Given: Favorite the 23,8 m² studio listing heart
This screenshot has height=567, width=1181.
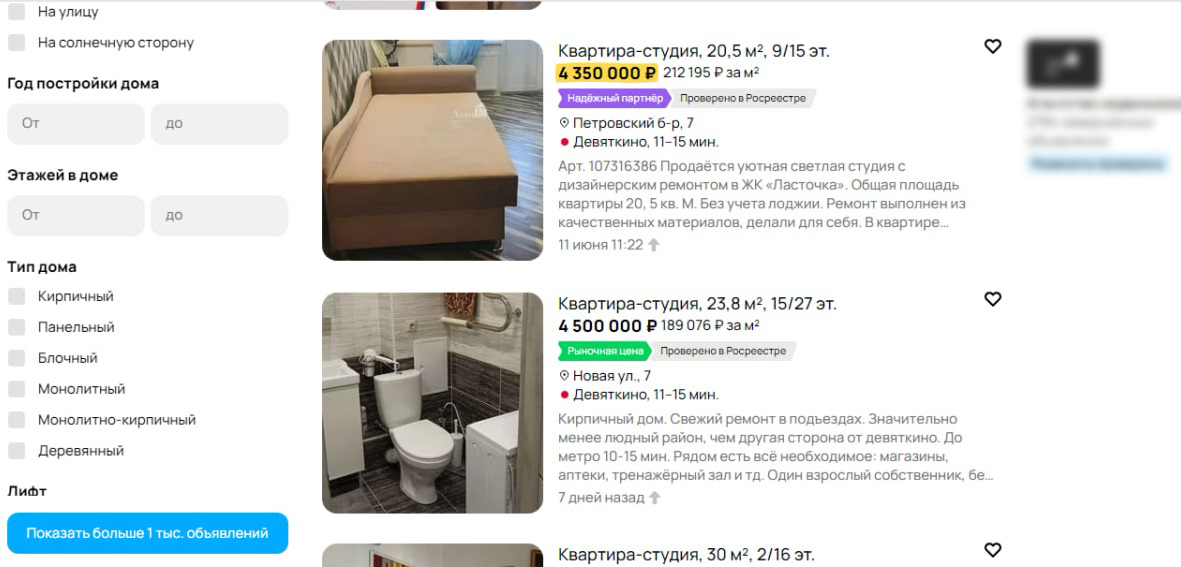Looking at the screenshot, I should [993, 300].
